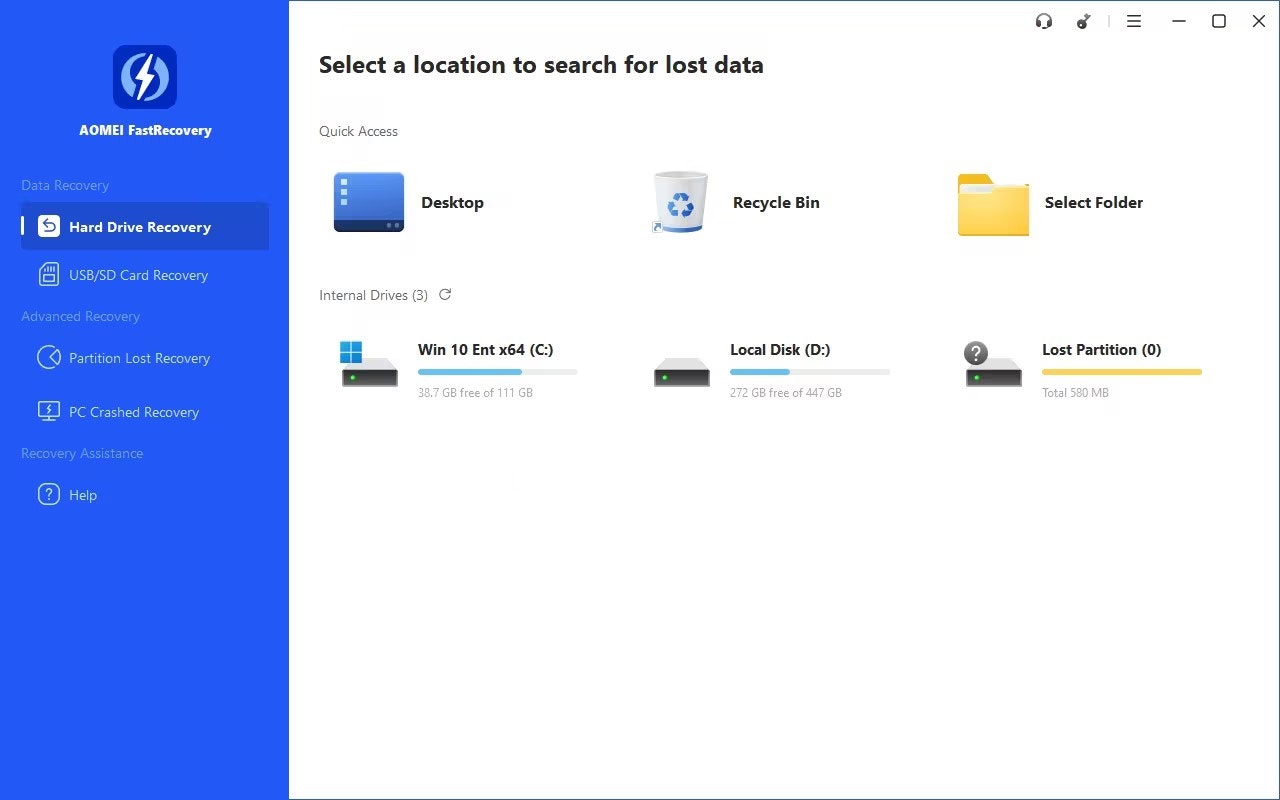The width and height of the screenshot is (1280, 800).
Task: Refresh the Internal Drives list
Action: [x=445, y=294]
